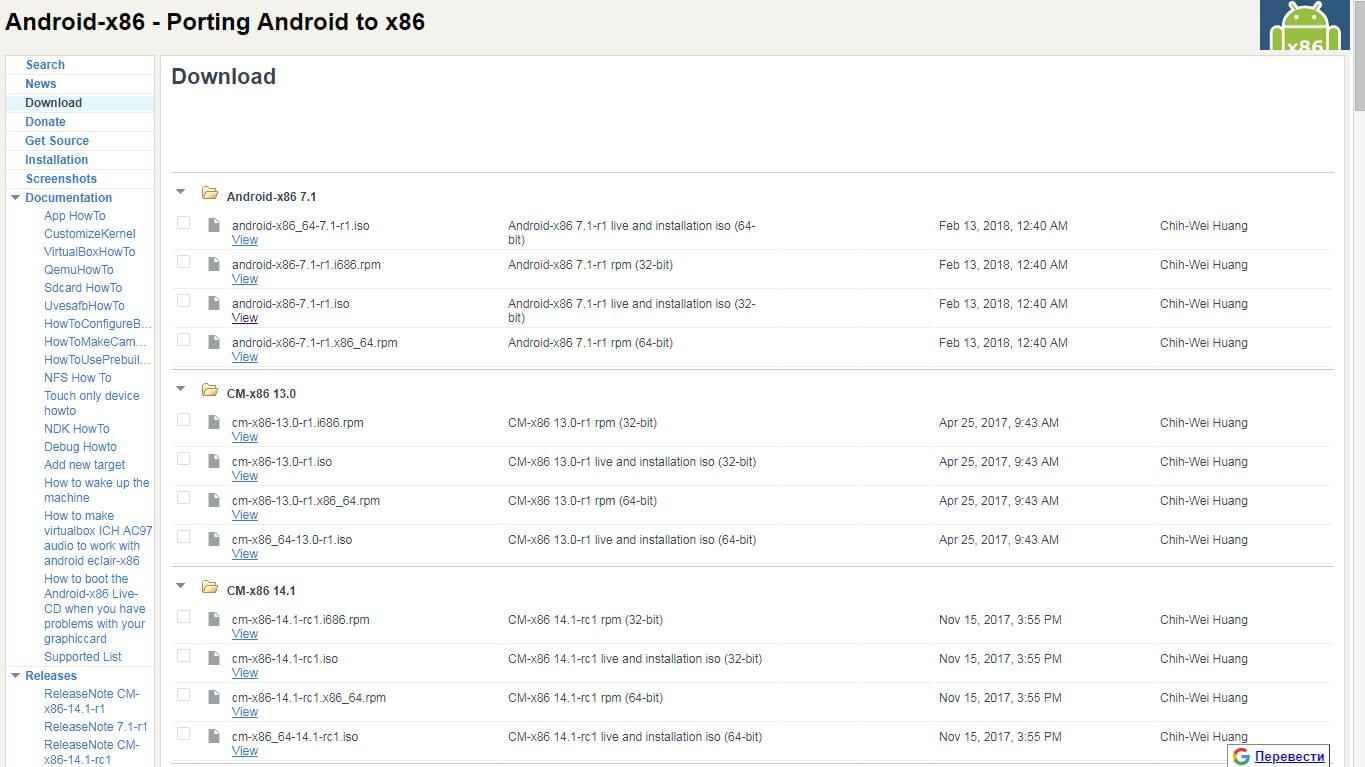The width and height of the screenshot is (1365, 767).
Task: Open the Installation sidebar item
Action: [57, 160]
